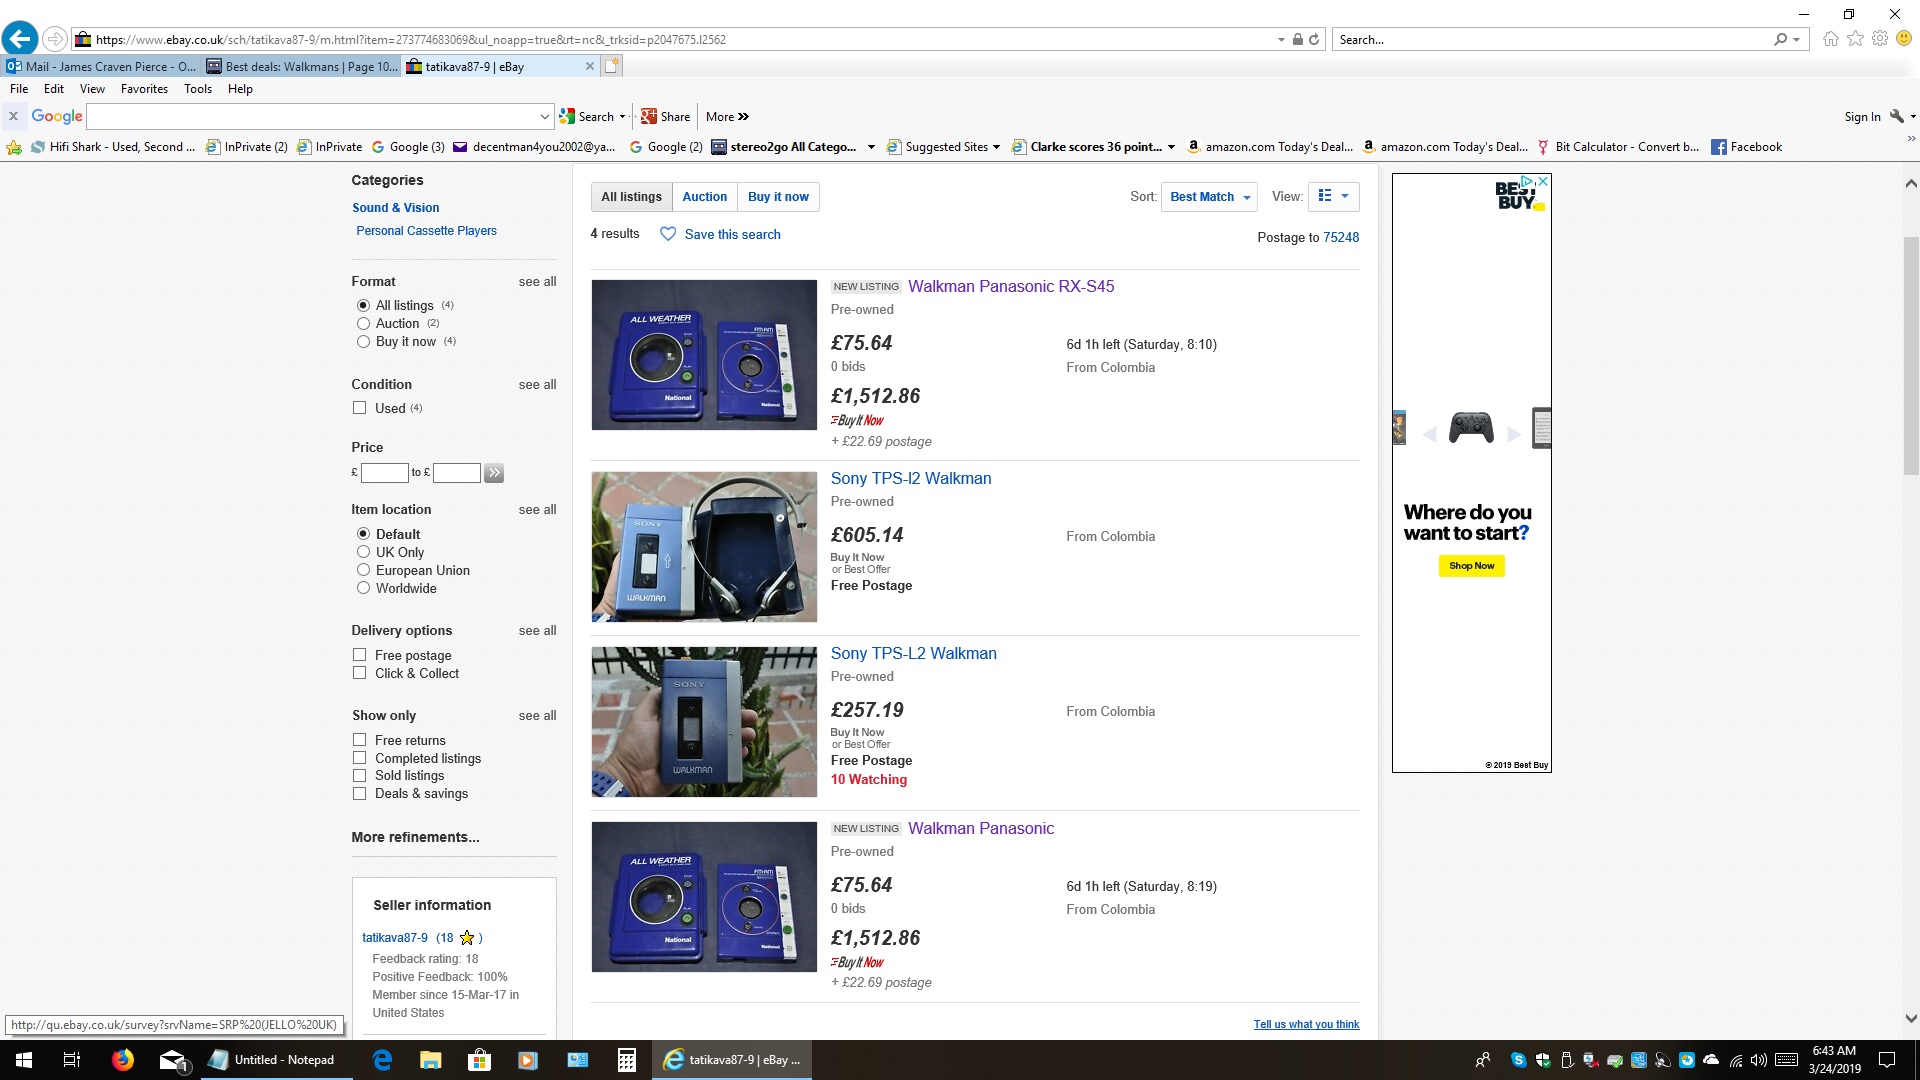1920x1080 pixels.
Task: Enable the Sold listings filter
Action: pos(359,775)
